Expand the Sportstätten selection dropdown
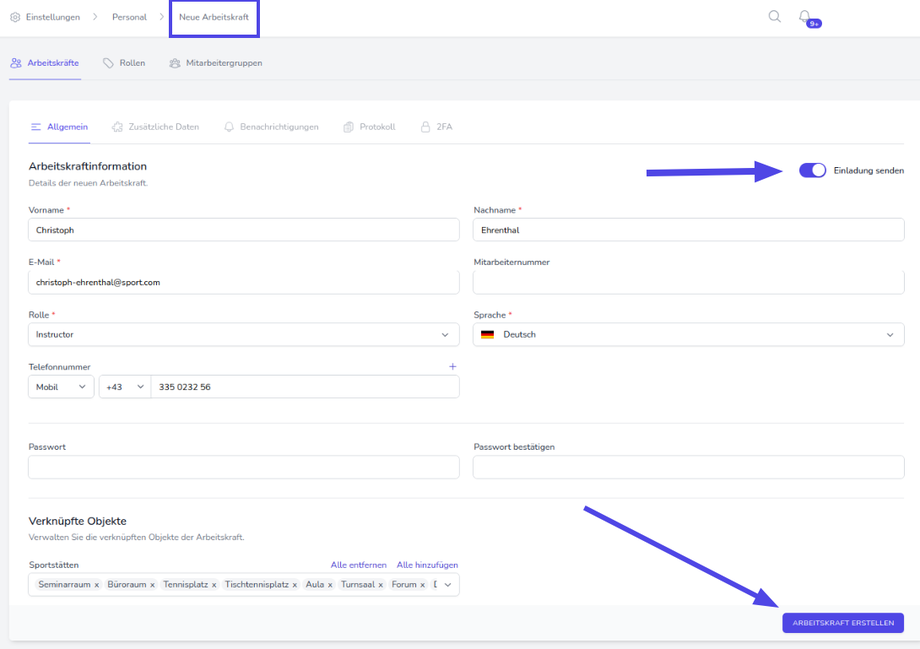Screen dimensions: 920x649 click(448, 584)
